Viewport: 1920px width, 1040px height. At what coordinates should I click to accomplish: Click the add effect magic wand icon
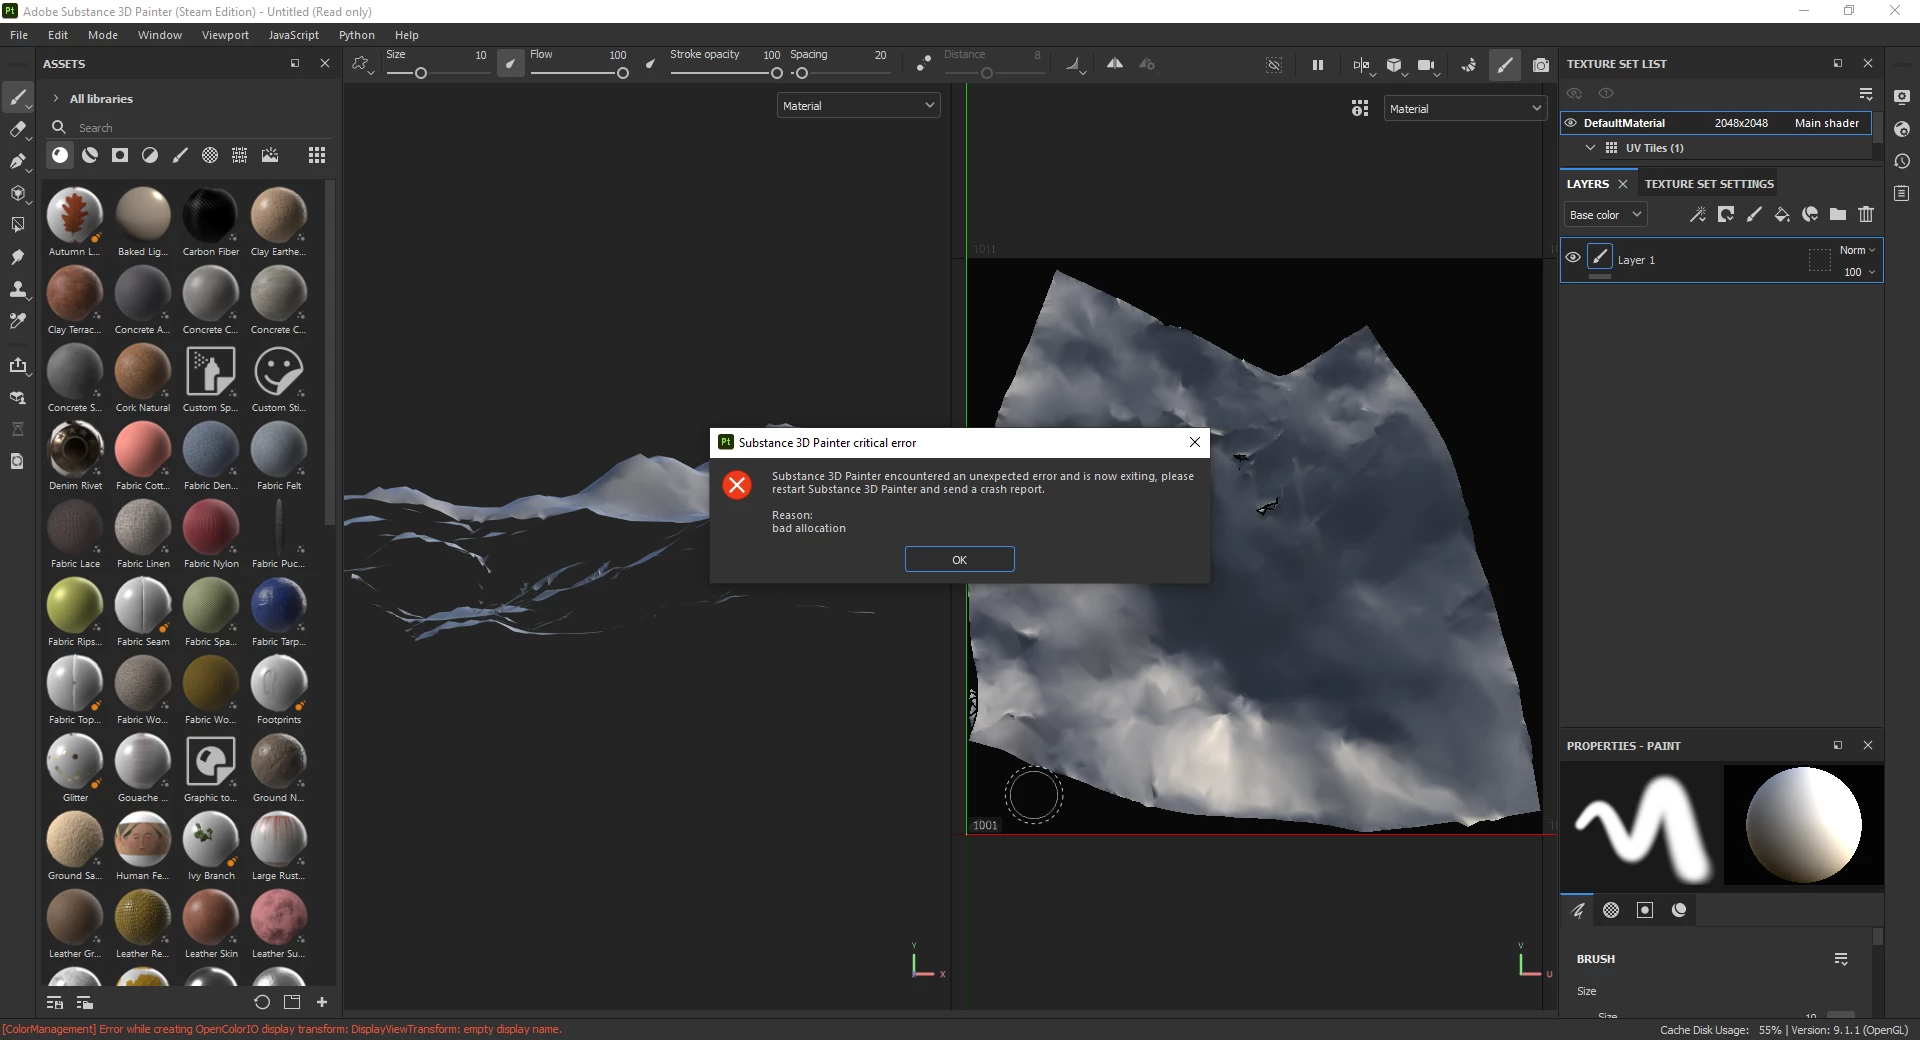click(x=1698, y=214)
